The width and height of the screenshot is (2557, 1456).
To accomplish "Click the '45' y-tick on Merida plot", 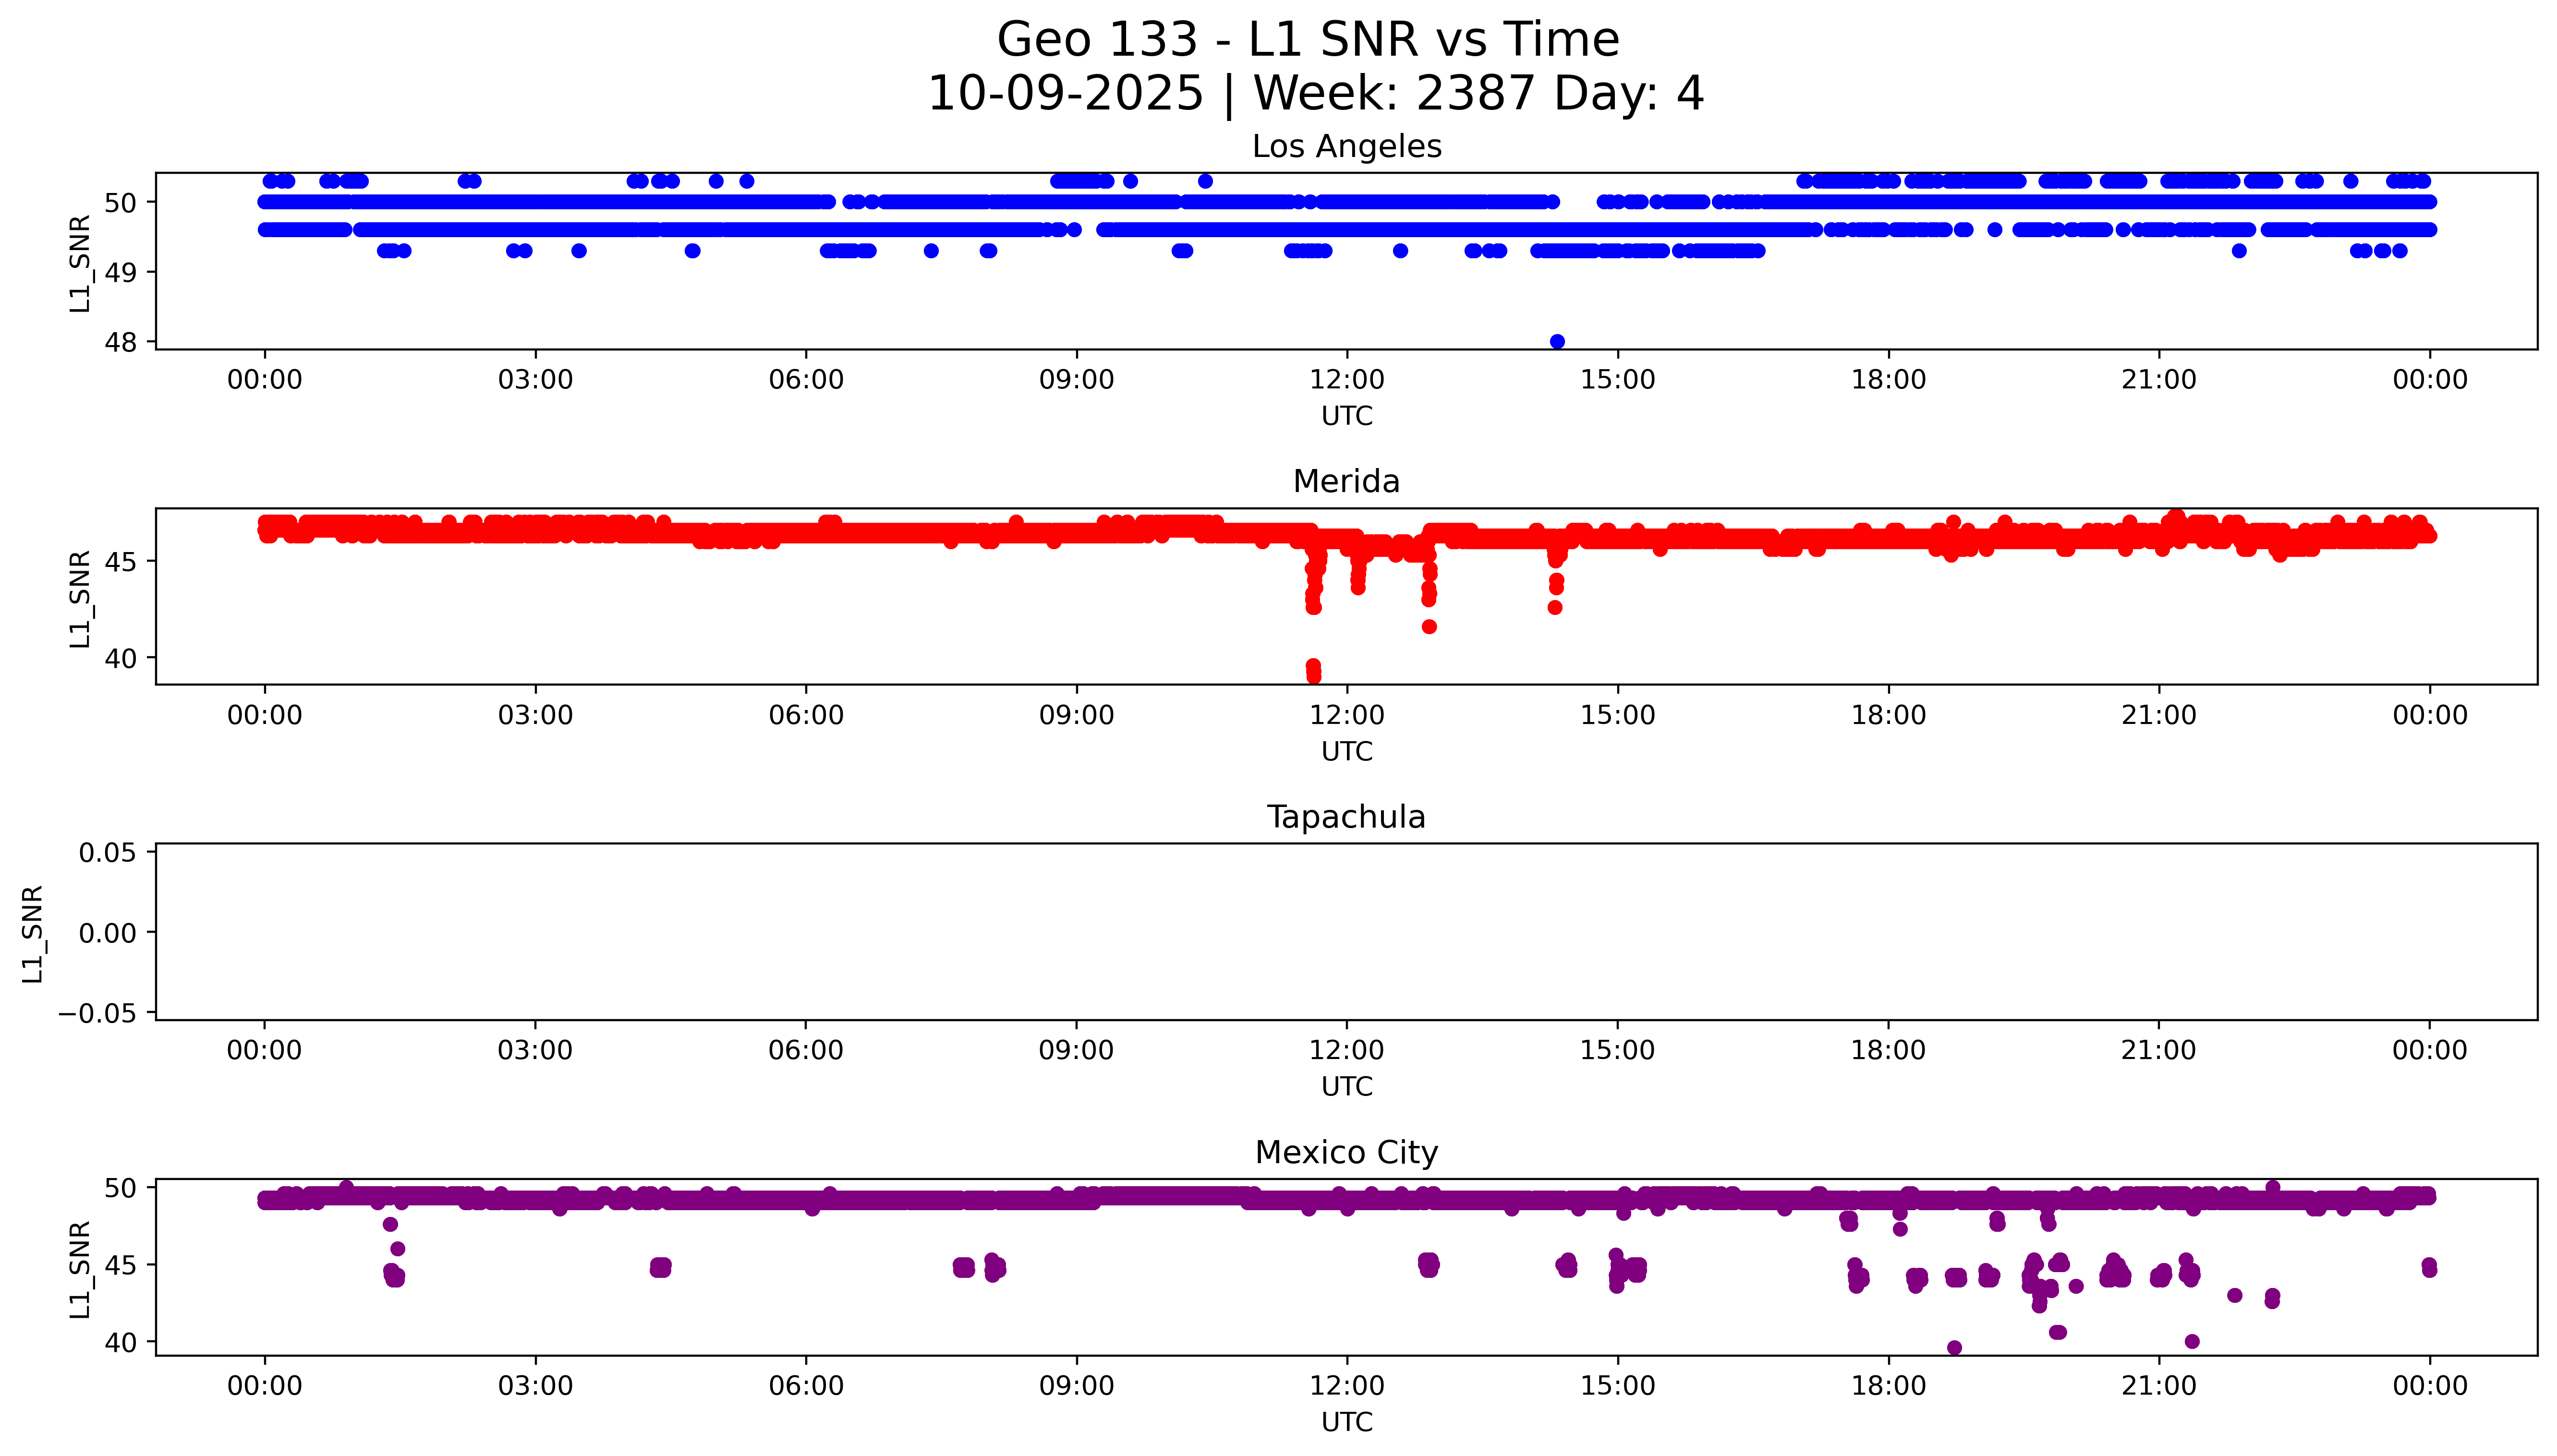I will 122,562.
